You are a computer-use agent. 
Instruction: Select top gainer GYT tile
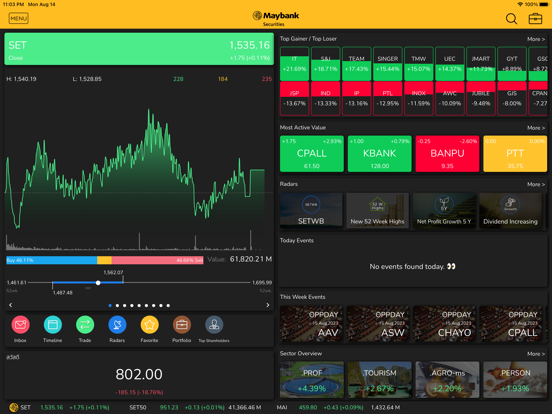pos(512,64)
